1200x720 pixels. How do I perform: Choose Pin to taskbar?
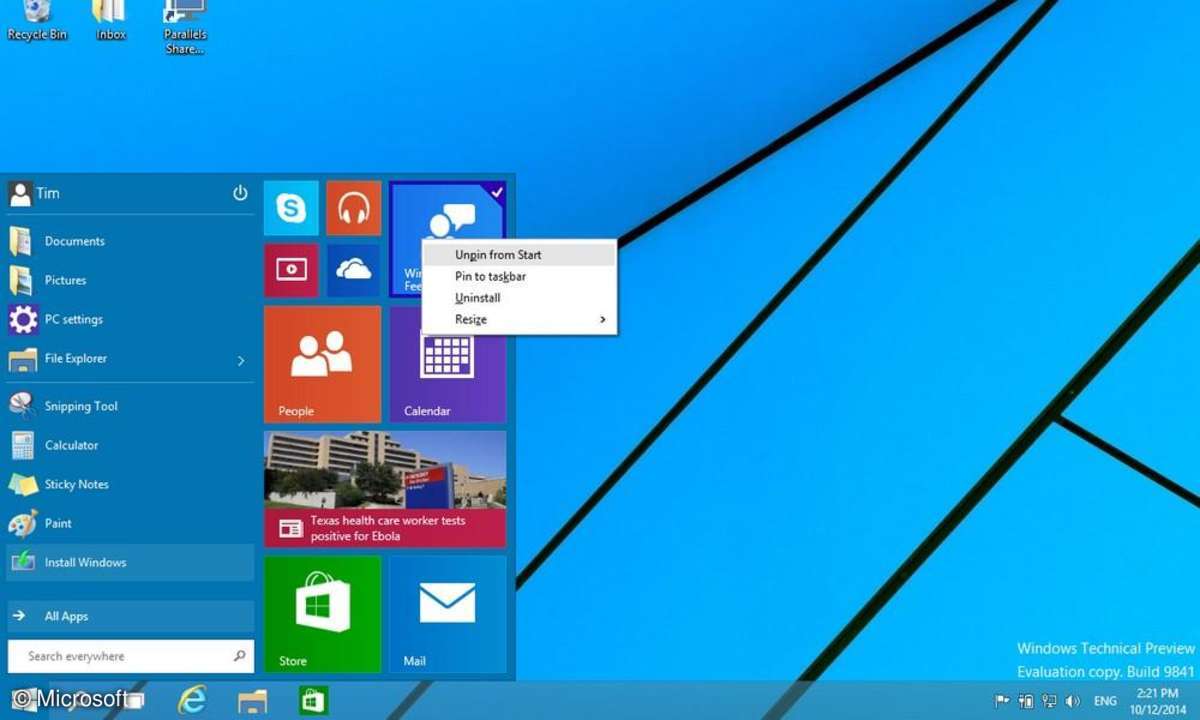tap(519, 276)
